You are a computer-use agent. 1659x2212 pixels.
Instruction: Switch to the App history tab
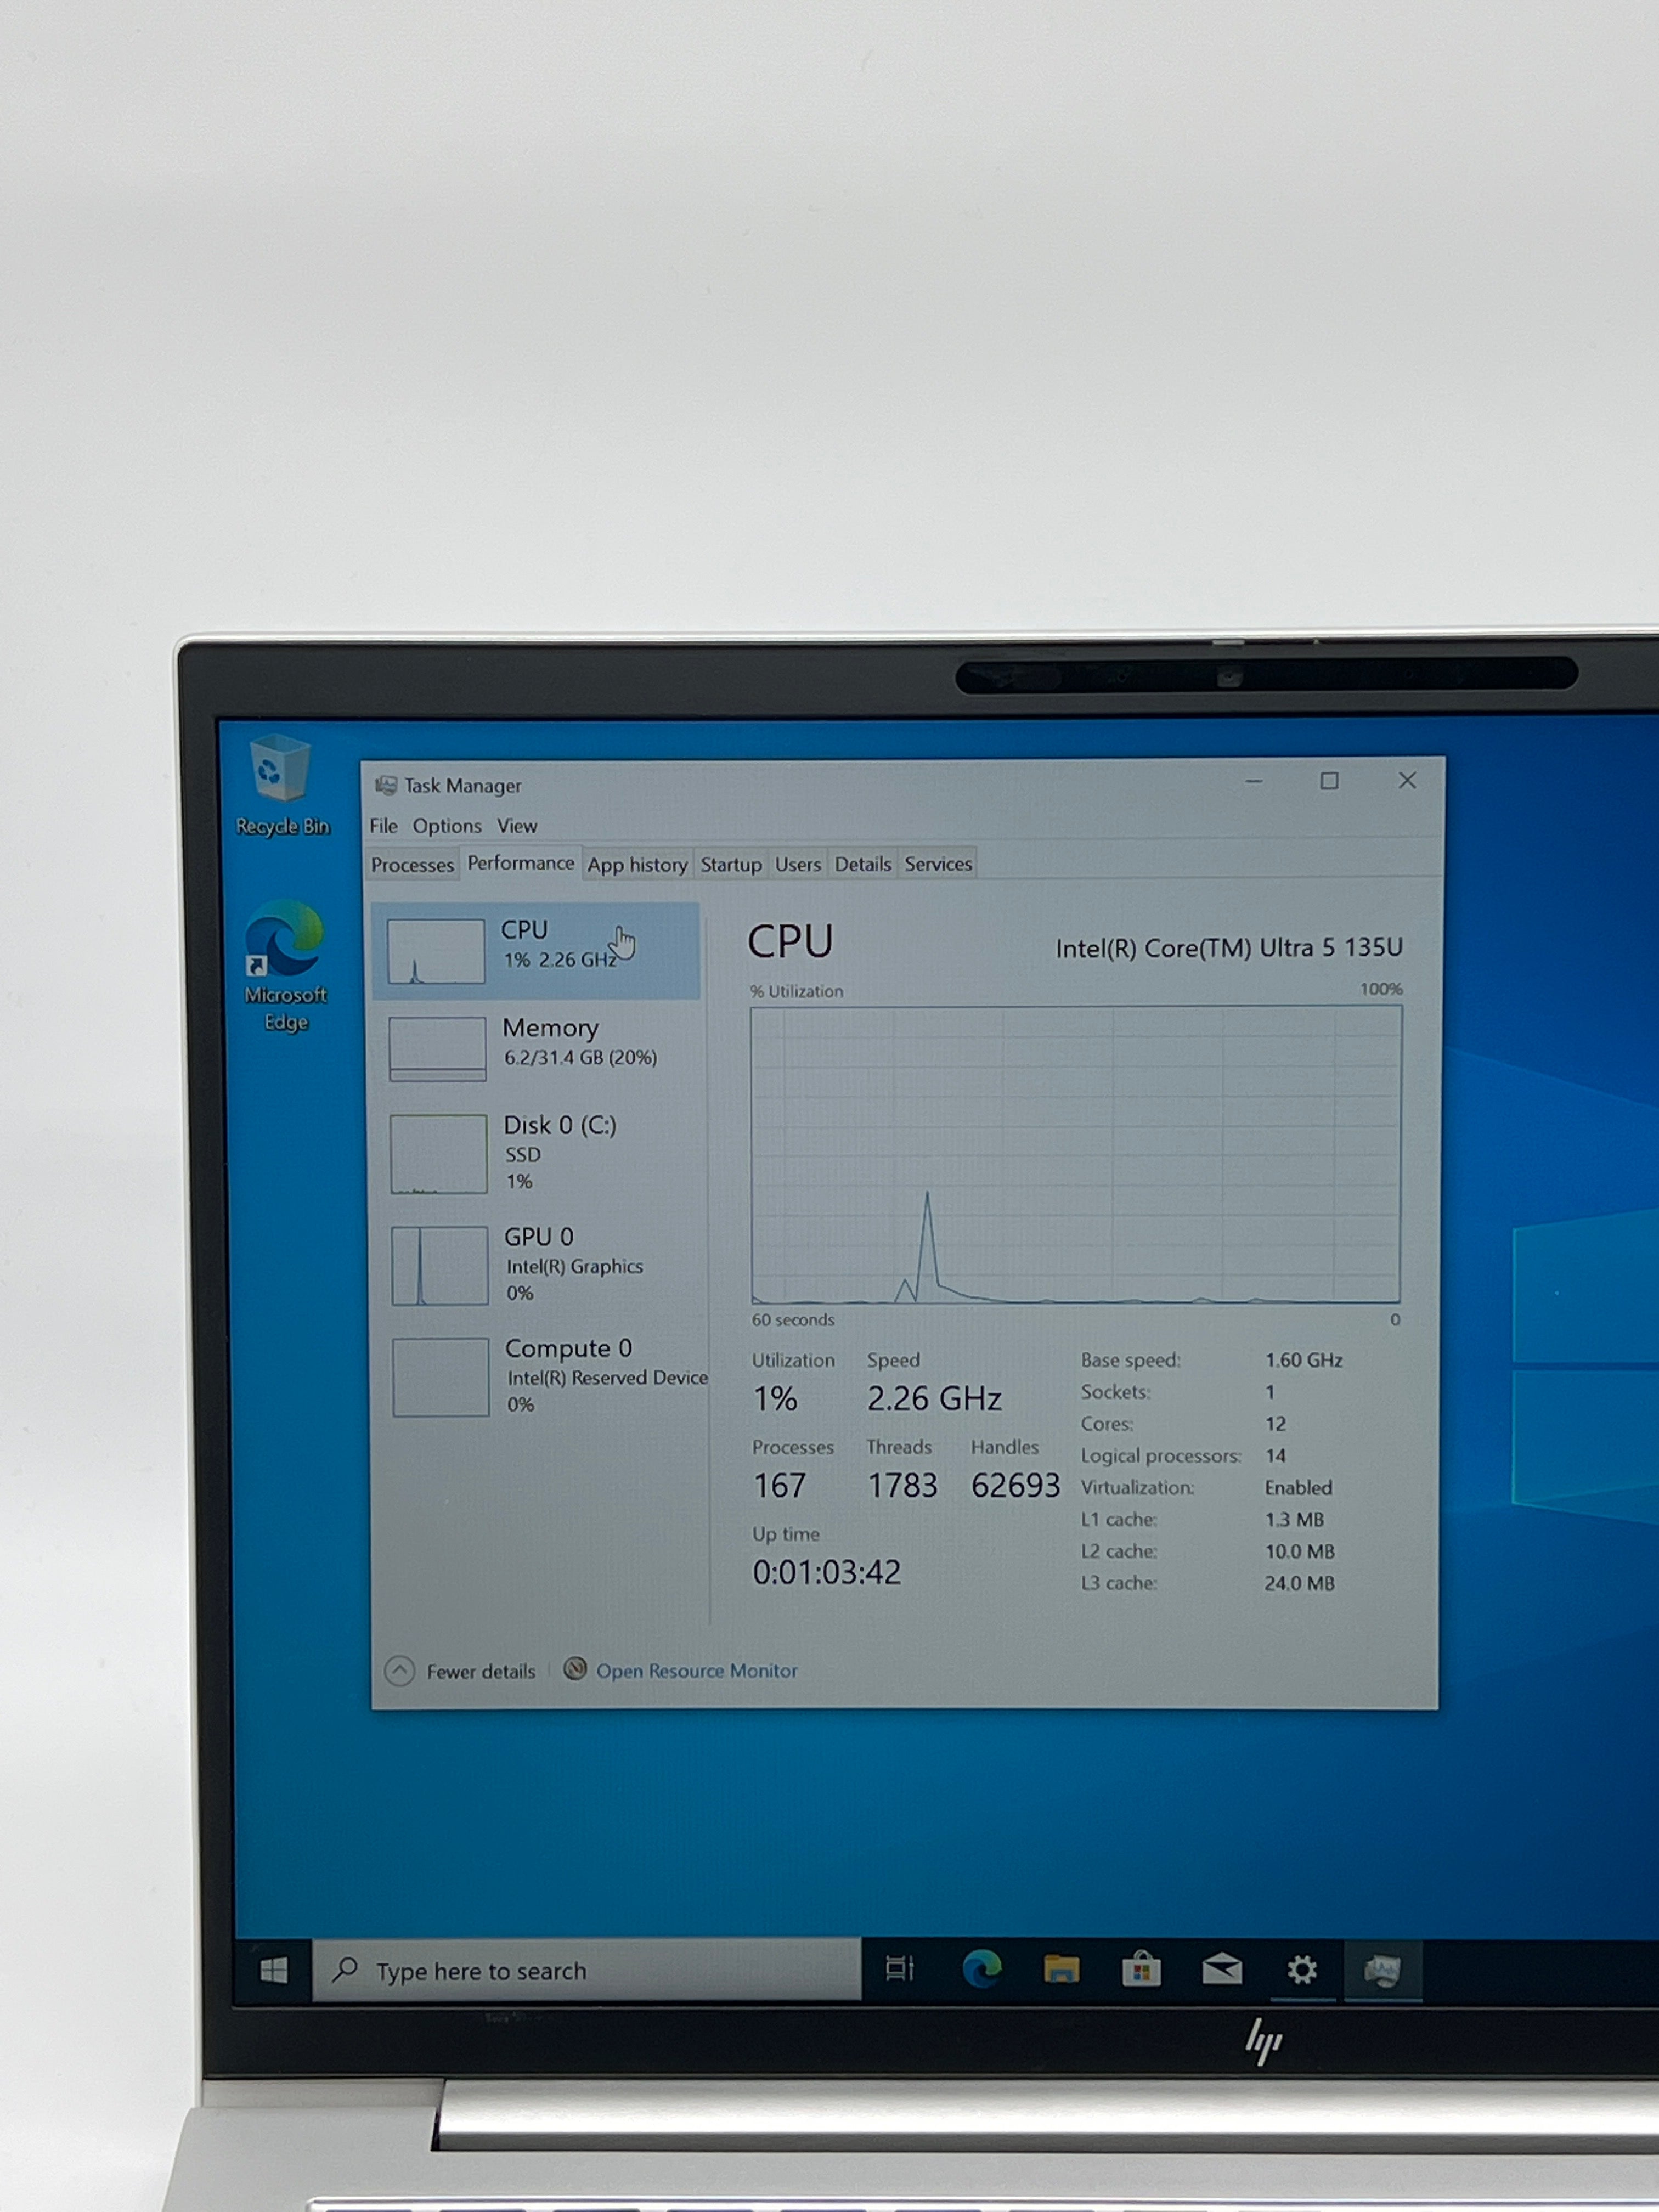coord(637,865)
